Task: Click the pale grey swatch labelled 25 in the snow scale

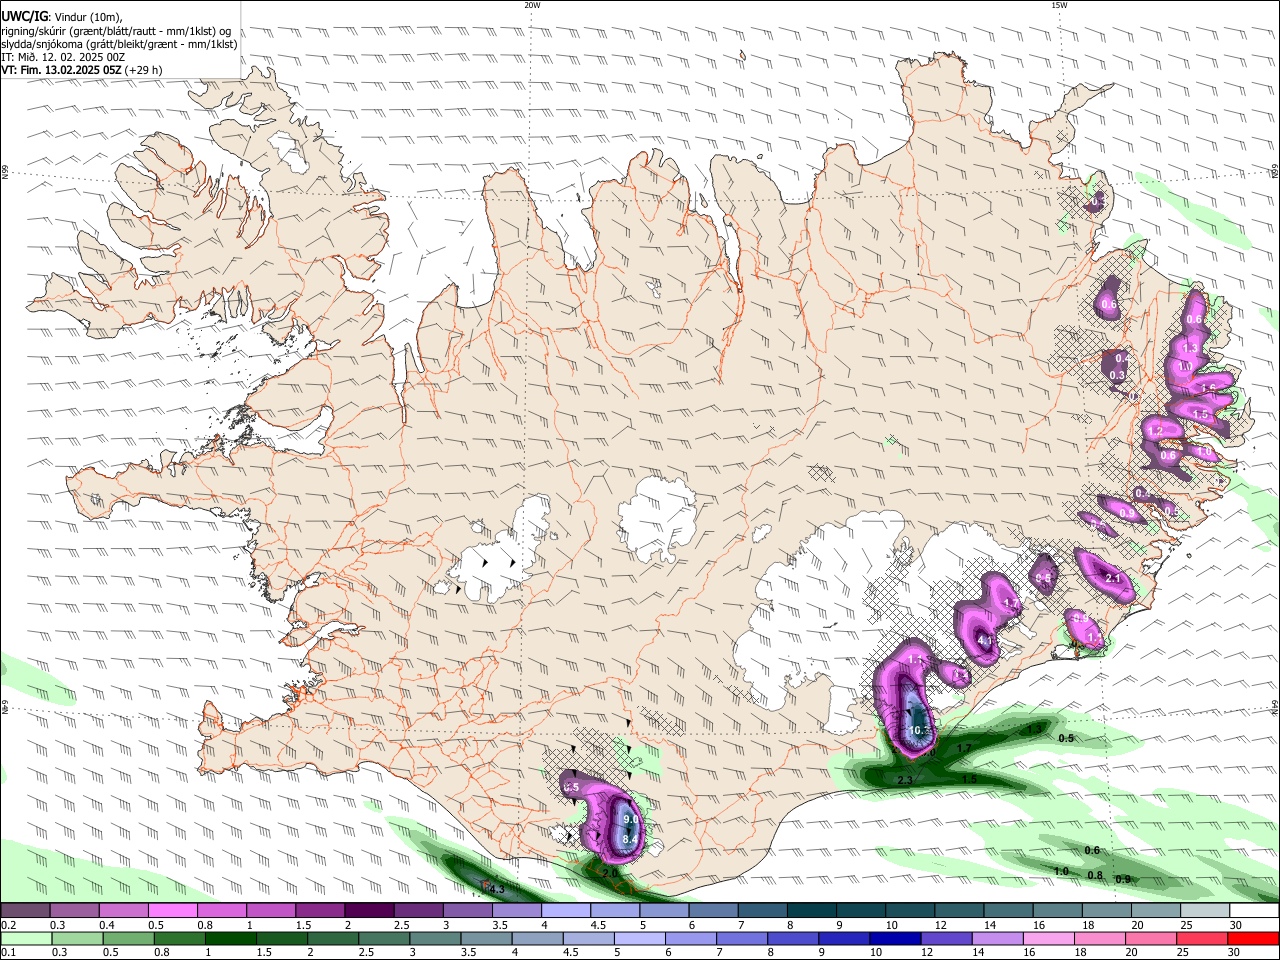Action: [x=1204, y=910]
